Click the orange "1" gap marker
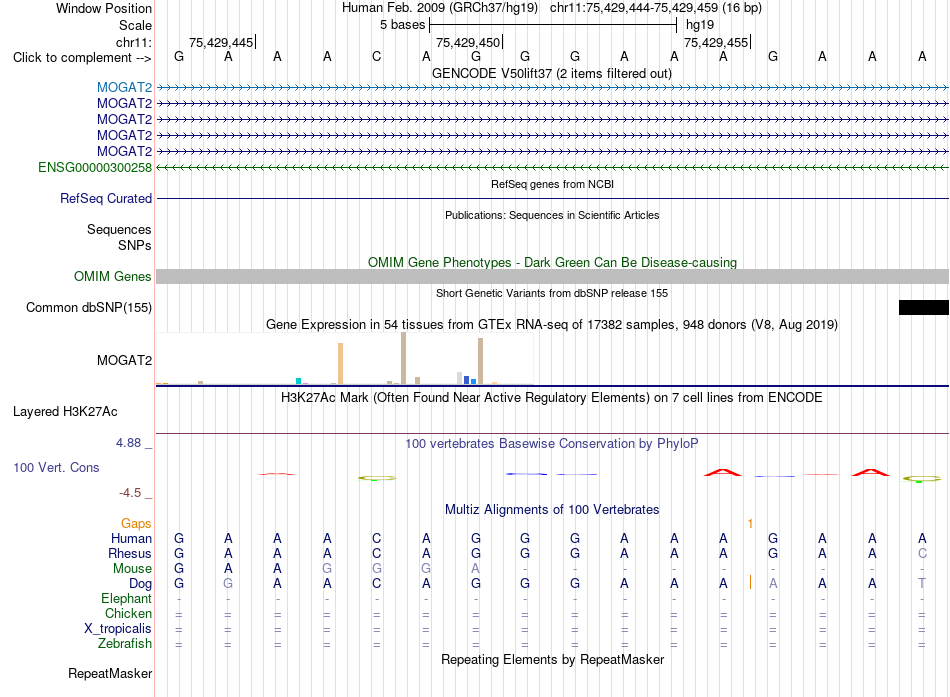 click(x=750, y=523)
